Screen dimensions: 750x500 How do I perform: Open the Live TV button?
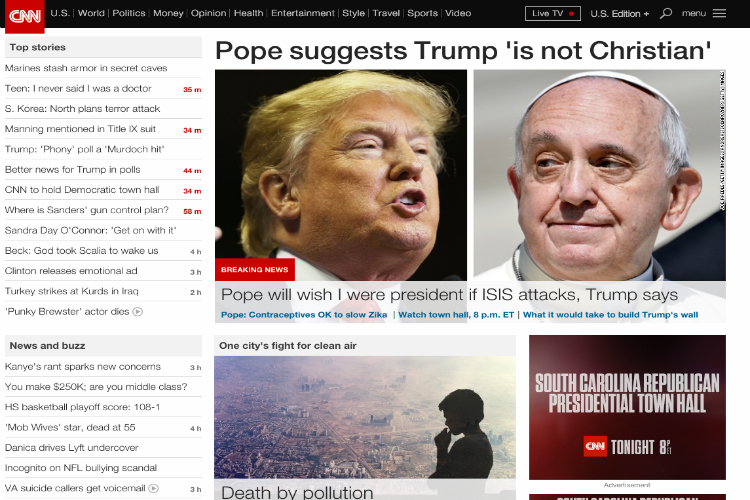point(552,13)
